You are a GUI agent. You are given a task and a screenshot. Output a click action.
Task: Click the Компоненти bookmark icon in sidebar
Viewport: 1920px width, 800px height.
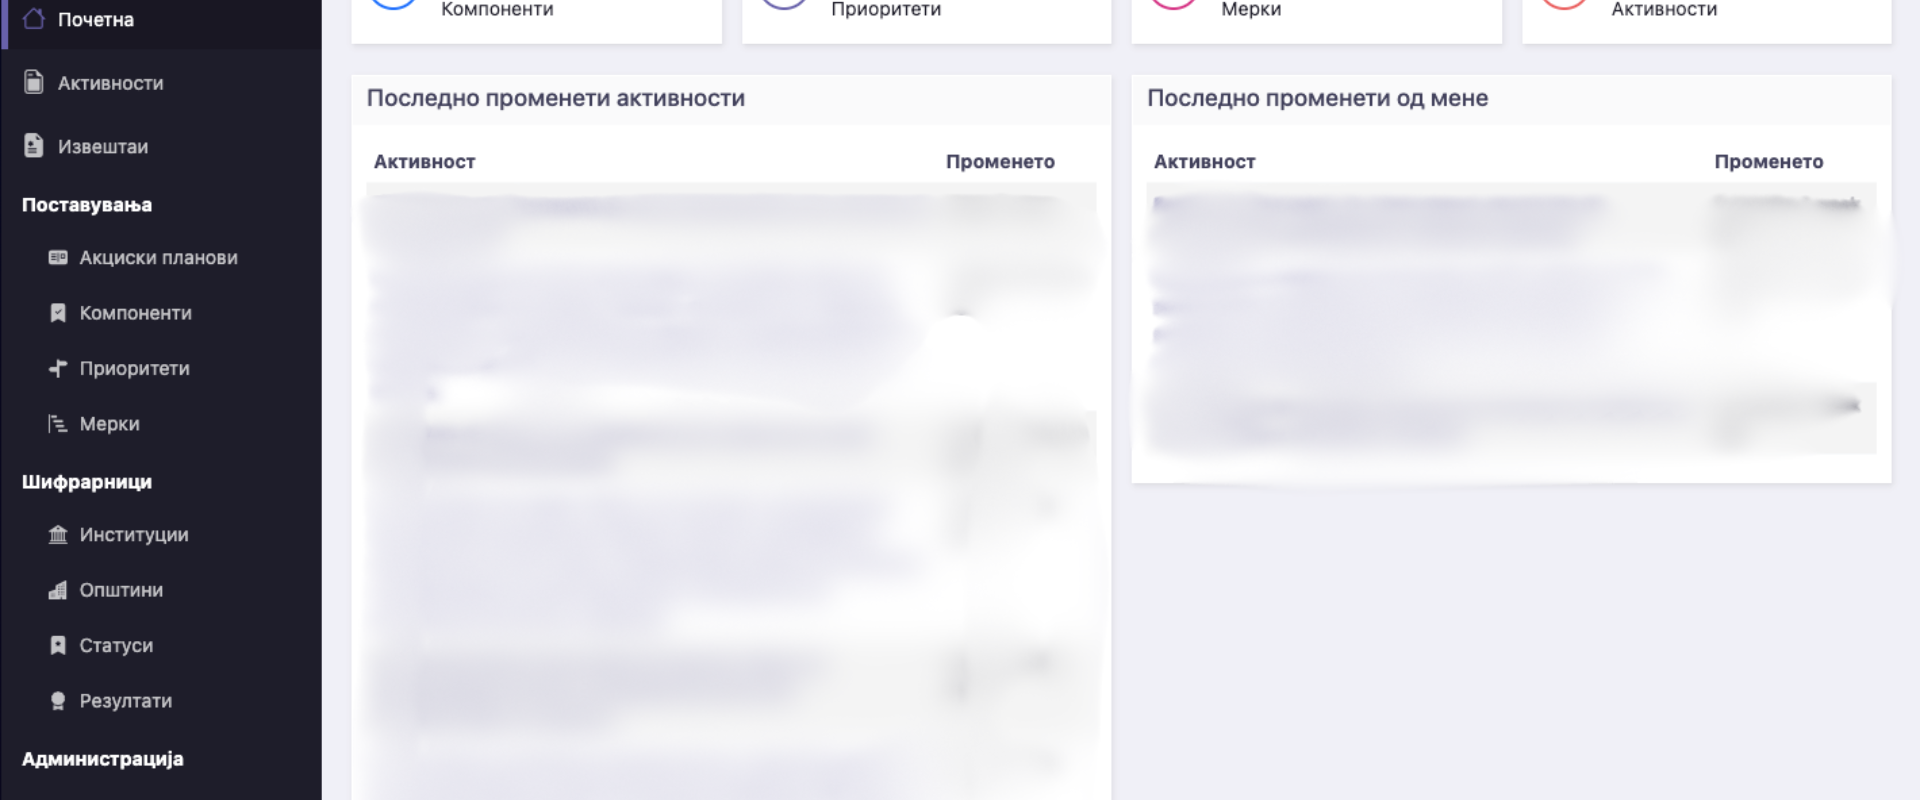[x=58, y=313]
